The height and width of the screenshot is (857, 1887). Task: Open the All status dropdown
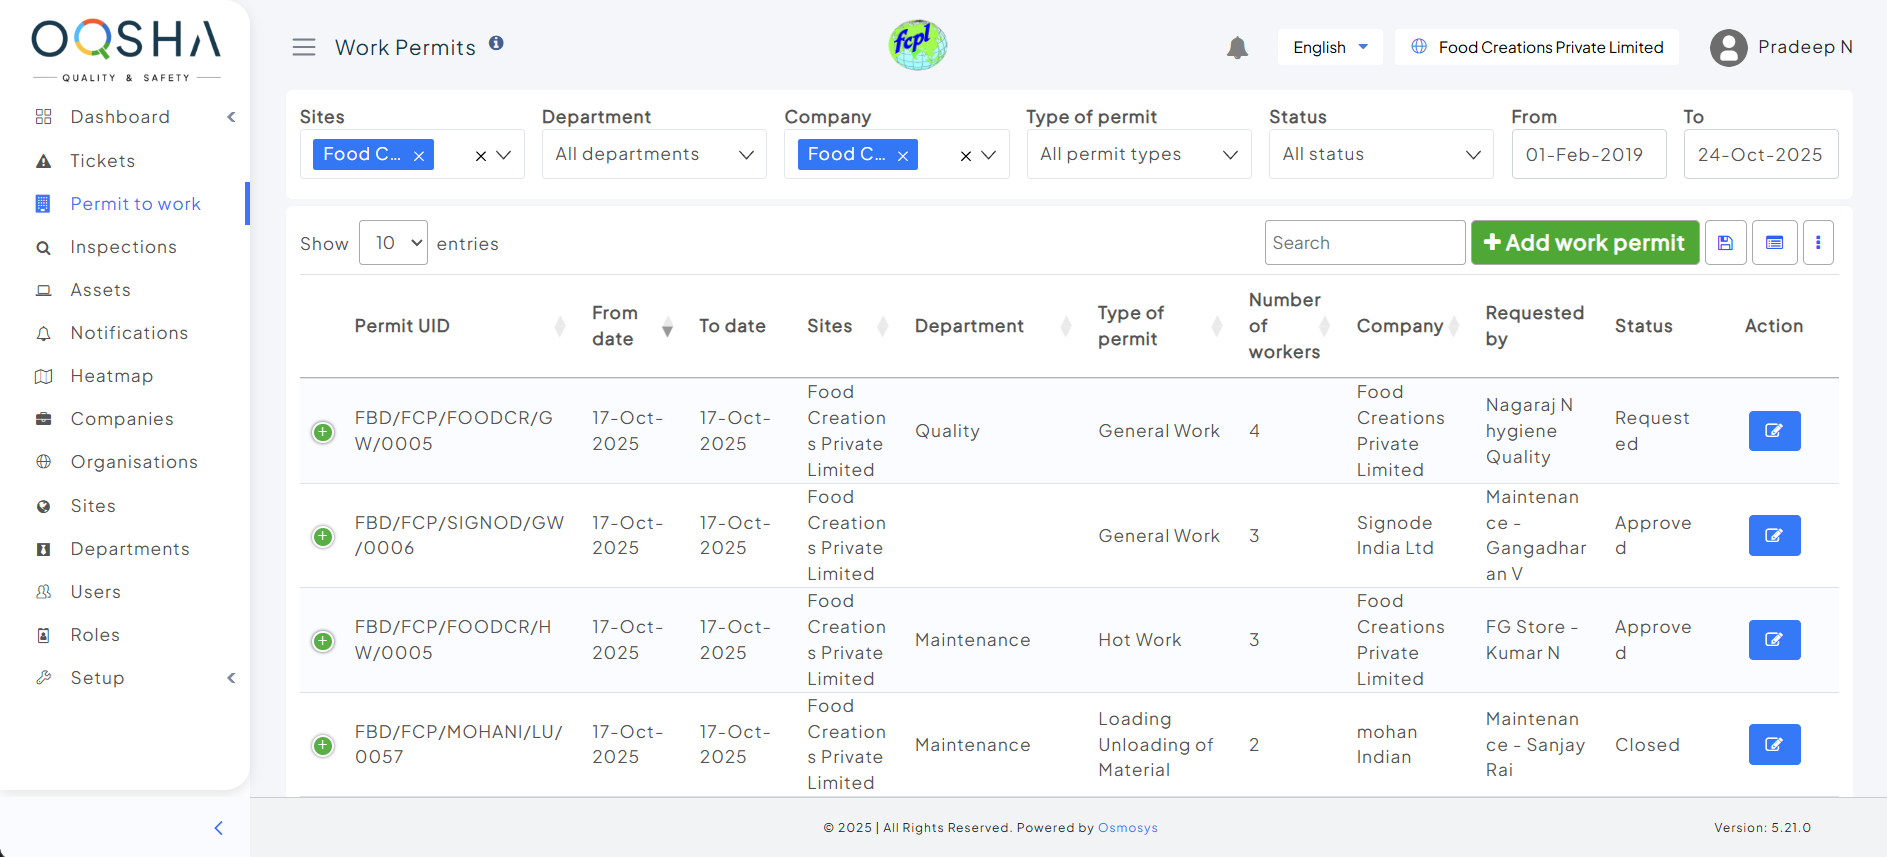click(1380, 154)
